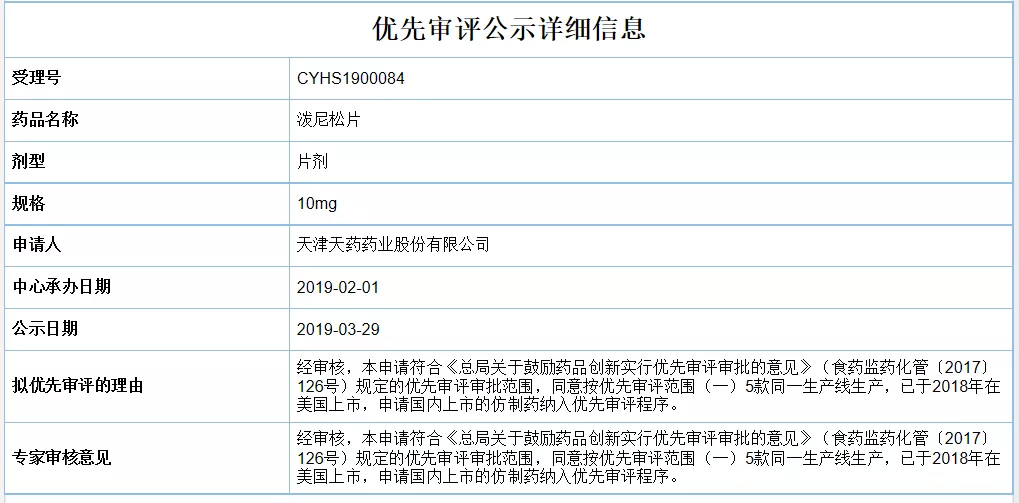Select the 规格 row label
Viewport: 1019px width, 503px height.
(28, 203)
